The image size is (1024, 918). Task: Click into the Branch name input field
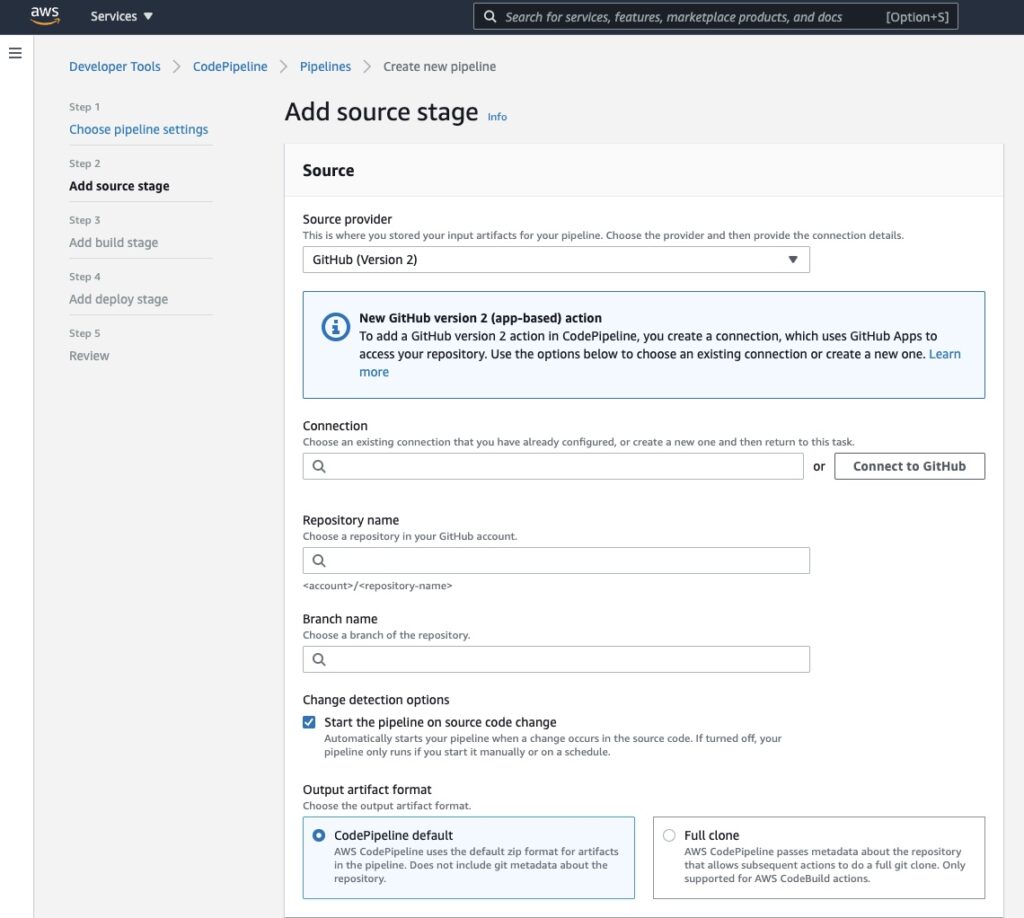click(565, 660)
